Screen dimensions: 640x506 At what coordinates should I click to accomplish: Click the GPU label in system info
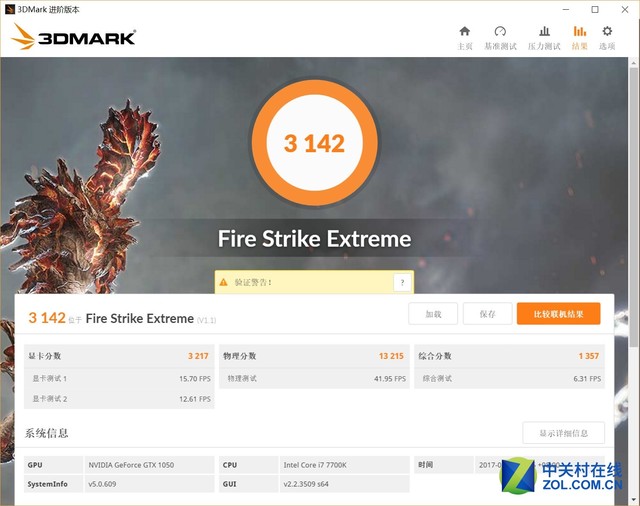[x=35, y=465]
